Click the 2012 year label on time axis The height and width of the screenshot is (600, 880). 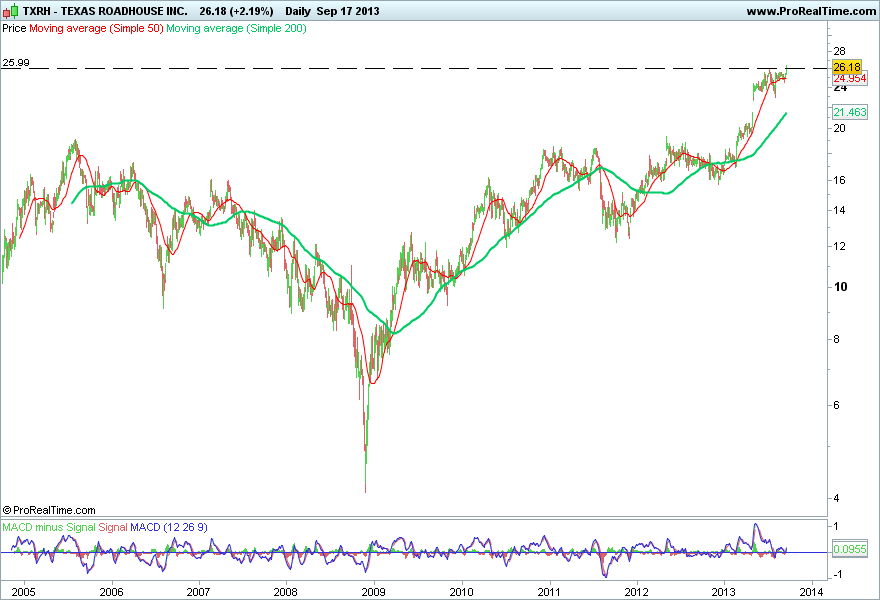click(x=636, y=592)
